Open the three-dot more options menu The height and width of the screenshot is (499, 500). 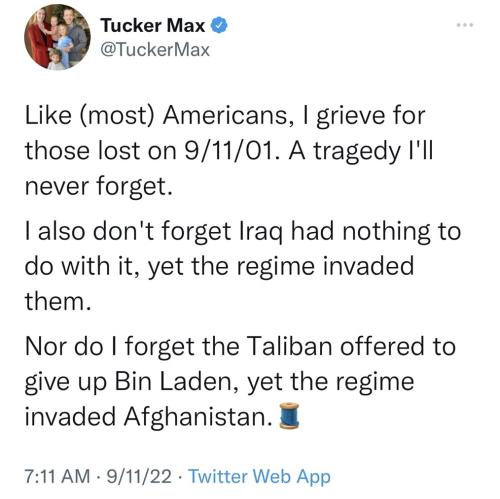click(465, 25)
